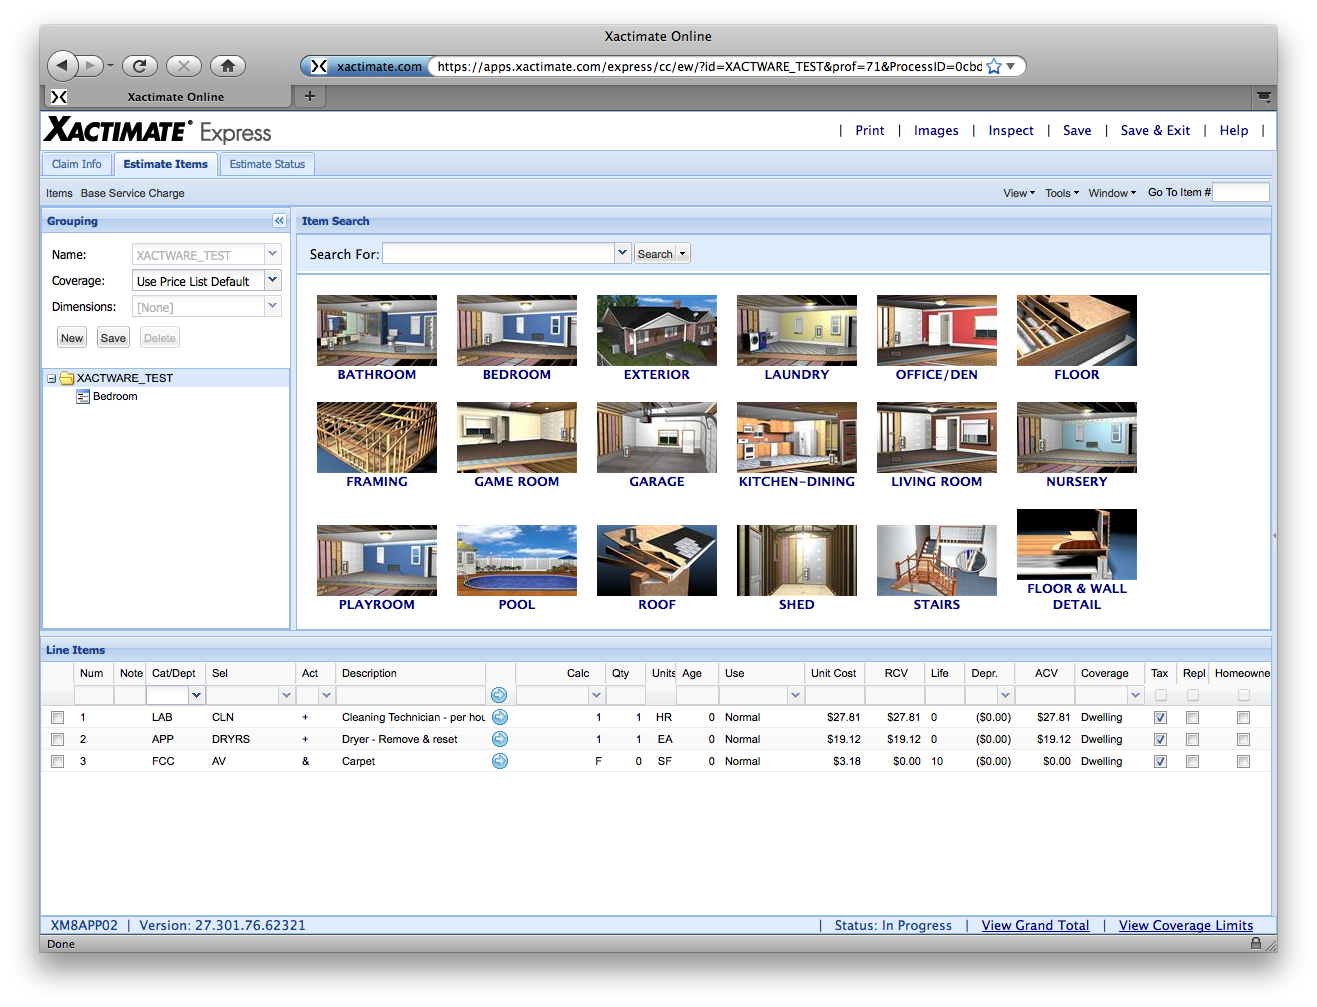The height and width of the screenshot is (1007, 1317).
Task: Choose the Roof category icon
Action: click(x=656, y=561)
